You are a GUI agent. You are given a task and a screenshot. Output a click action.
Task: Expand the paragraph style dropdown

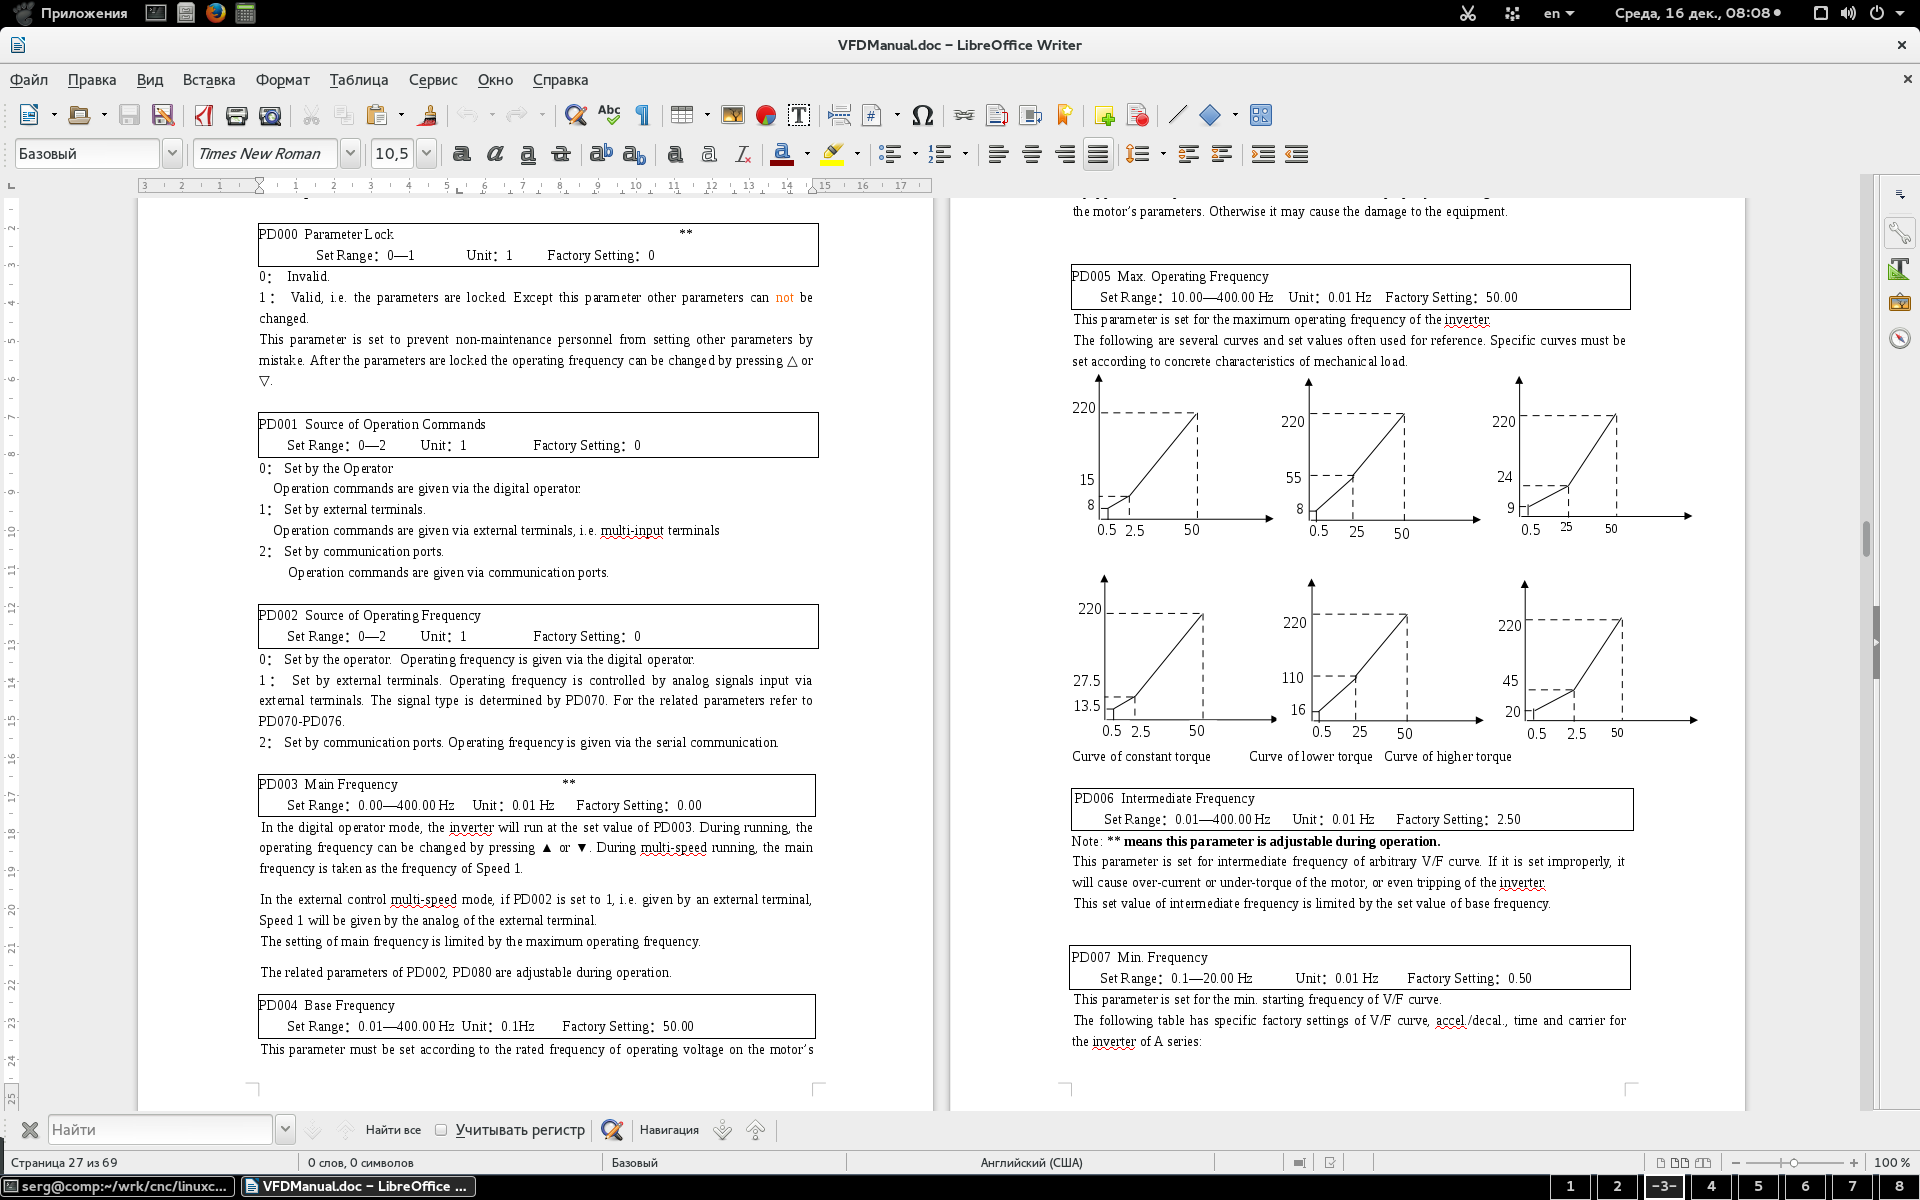click(x=172, y=154)
